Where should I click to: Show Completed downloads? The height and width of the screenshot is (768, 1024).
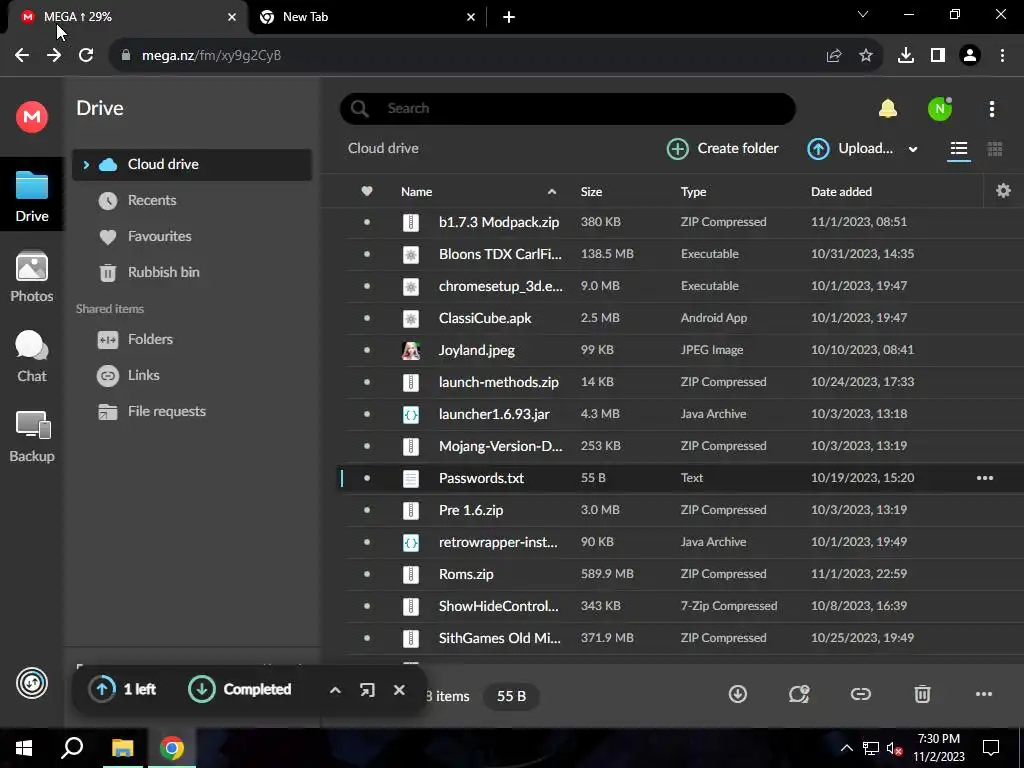[240, 689]
